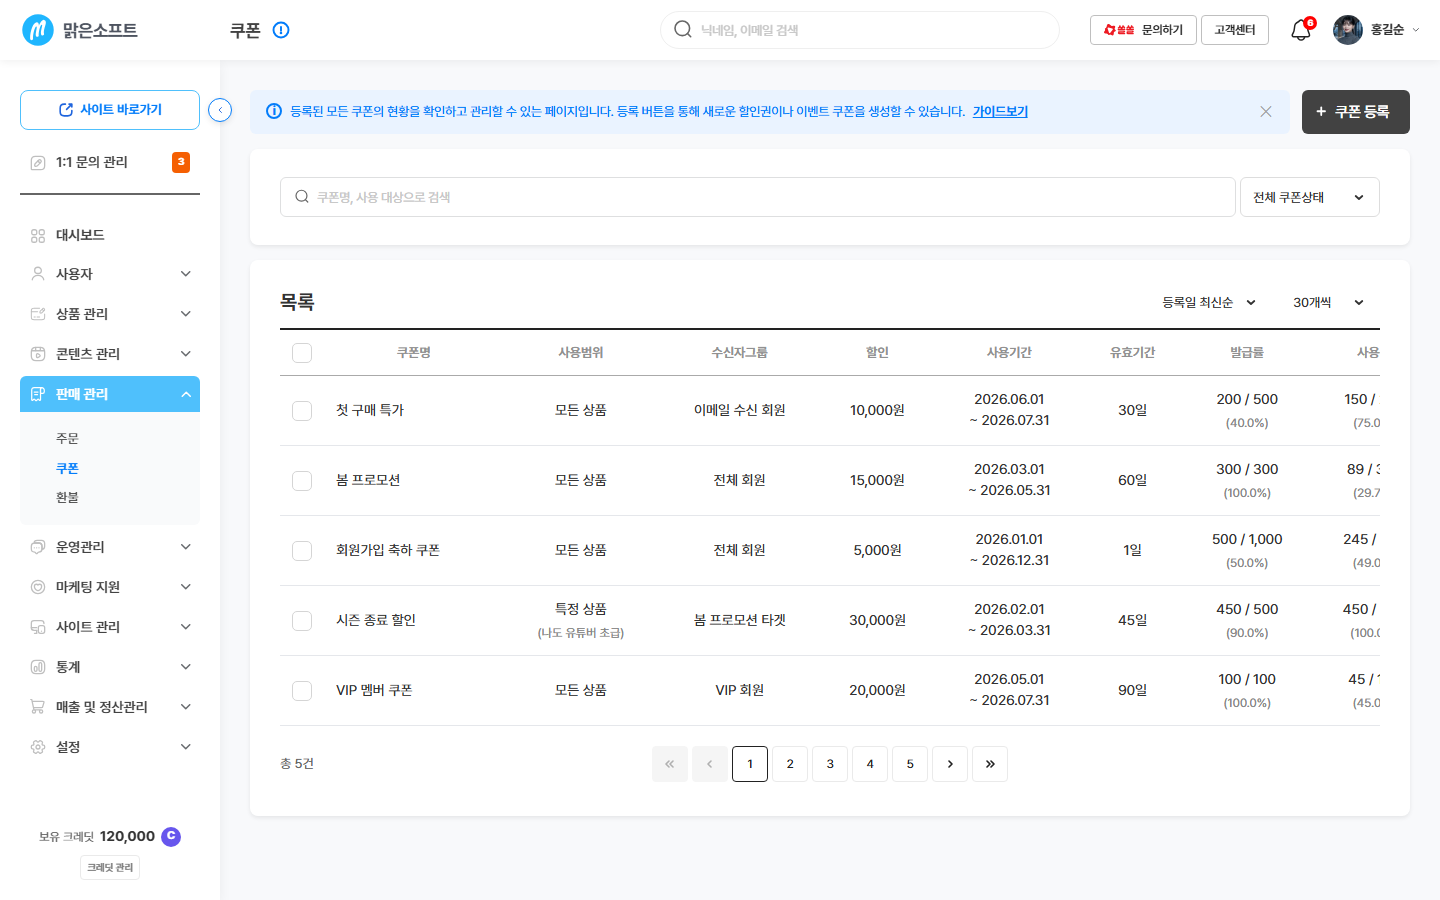Expand the 운영관리 menu chevron

coord(186,547)
